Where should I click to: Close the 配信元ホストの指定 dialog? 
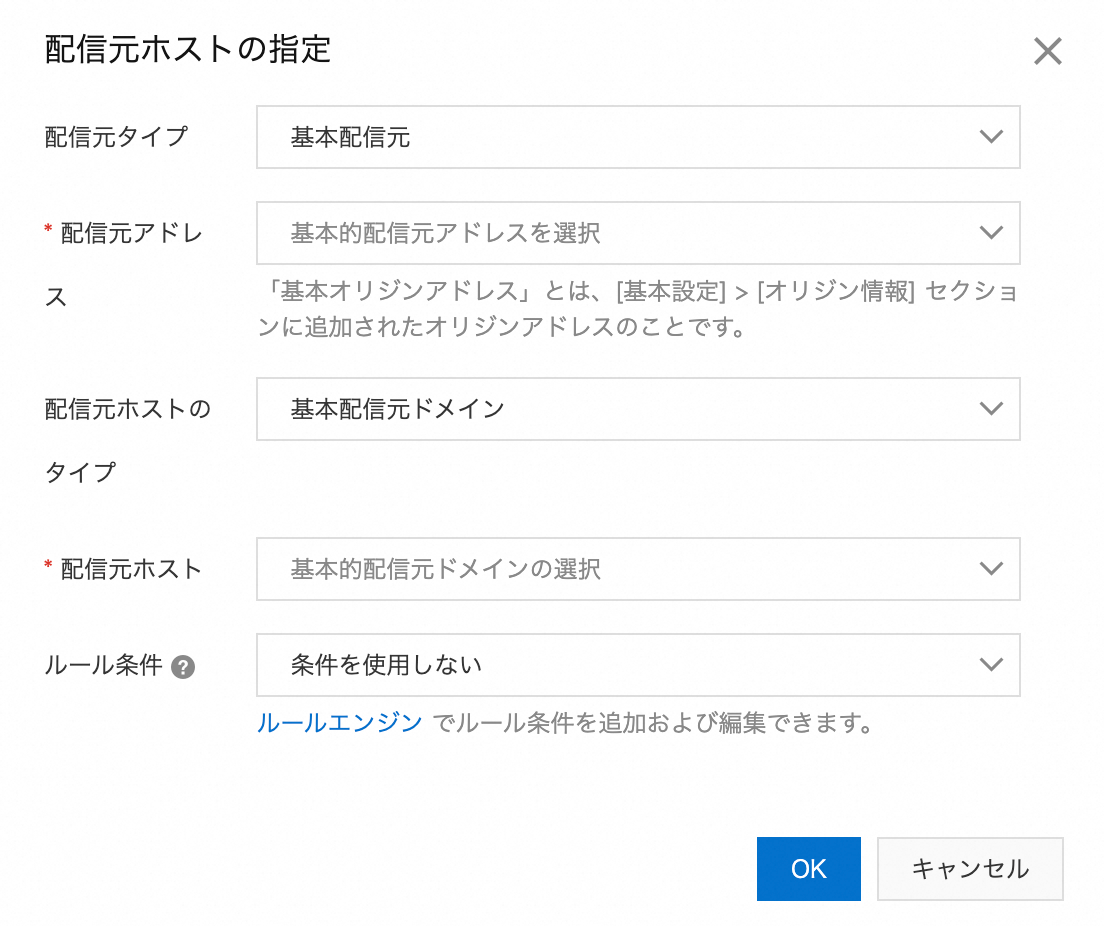1047,52
